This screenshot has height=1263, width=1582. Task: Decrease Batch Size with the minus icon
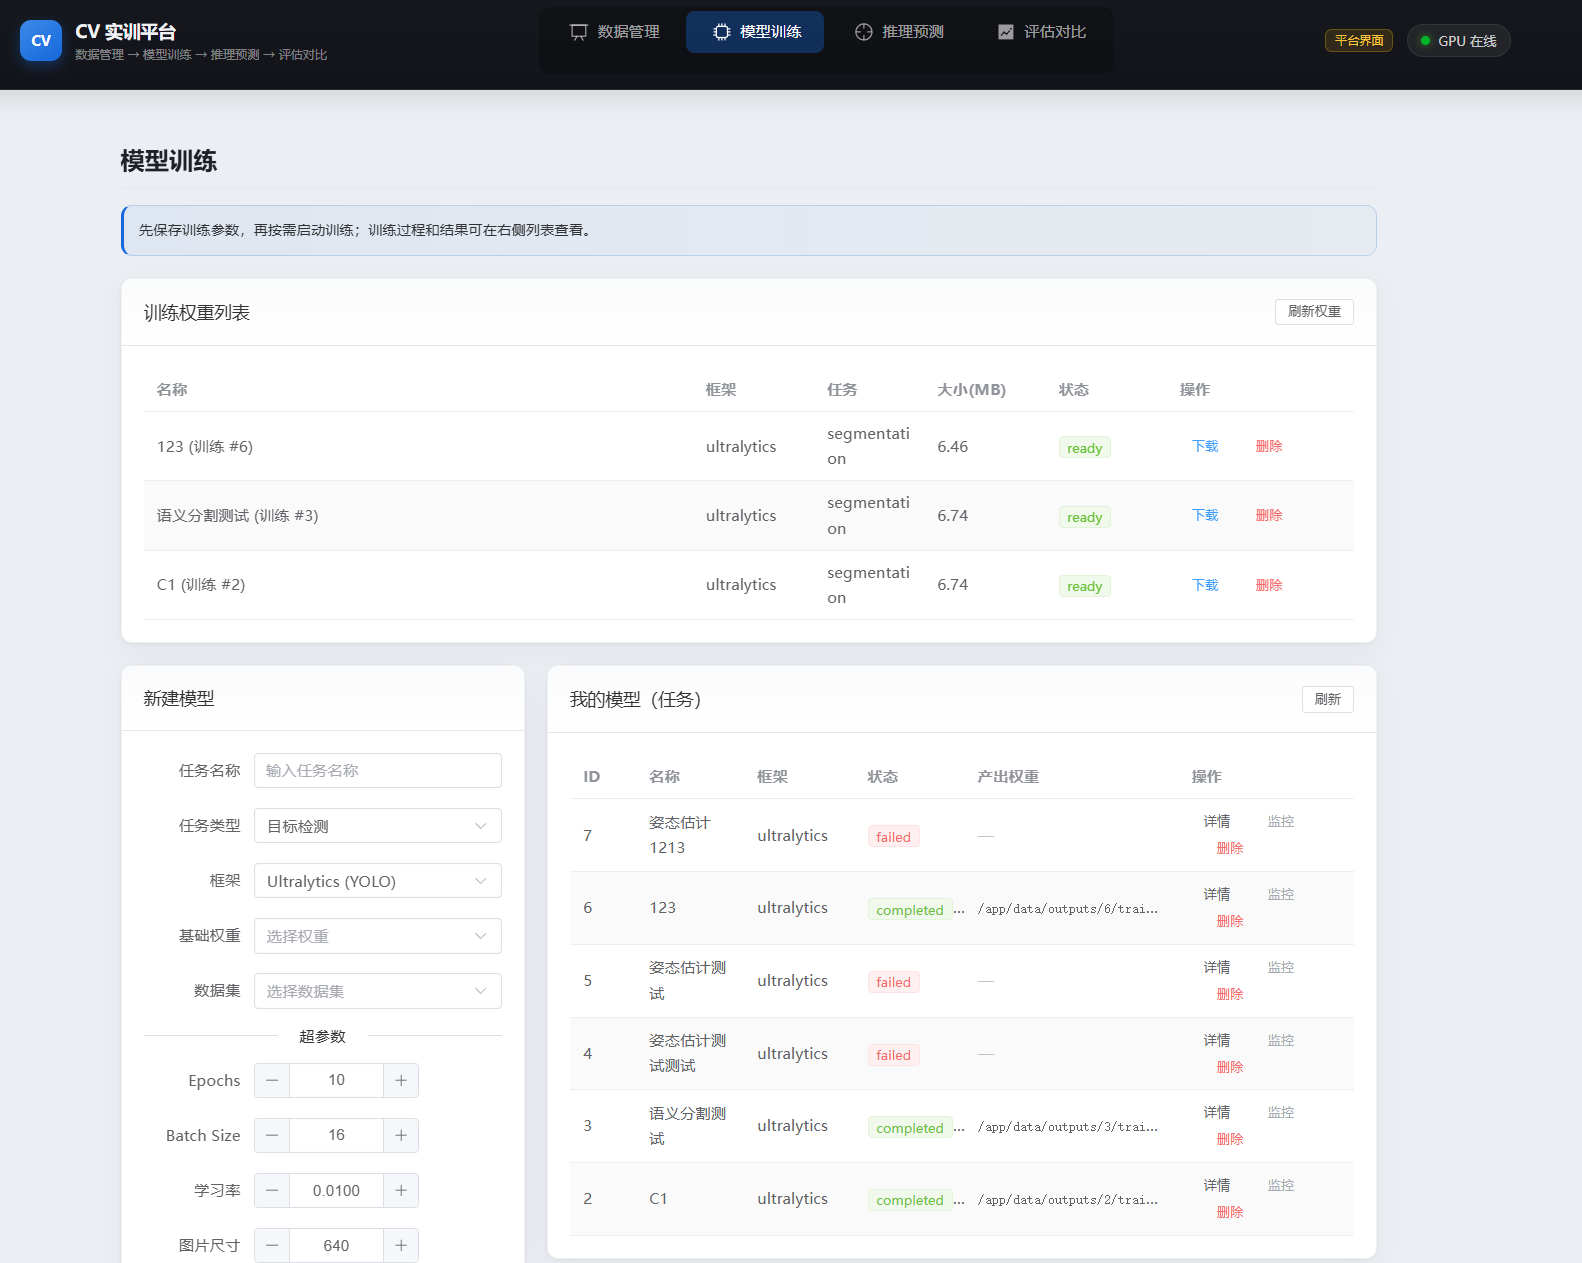coord(272,1135)
